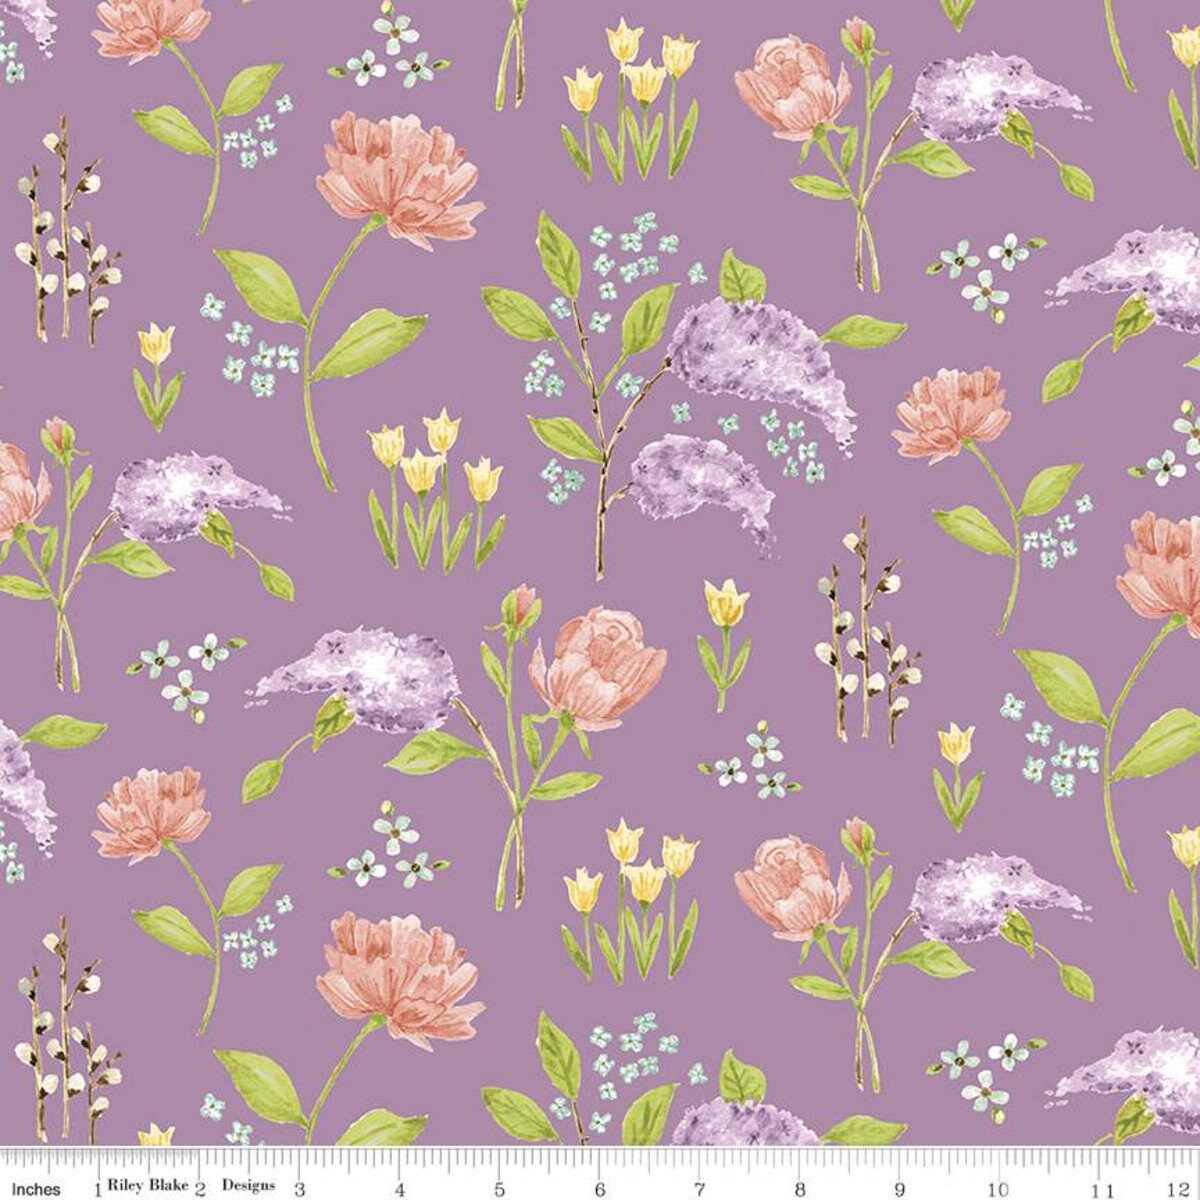Select the 3 inch mark number on ruler
Image resolution: width=1200 pixels, height=1200 pixels.
point(300,1189)
